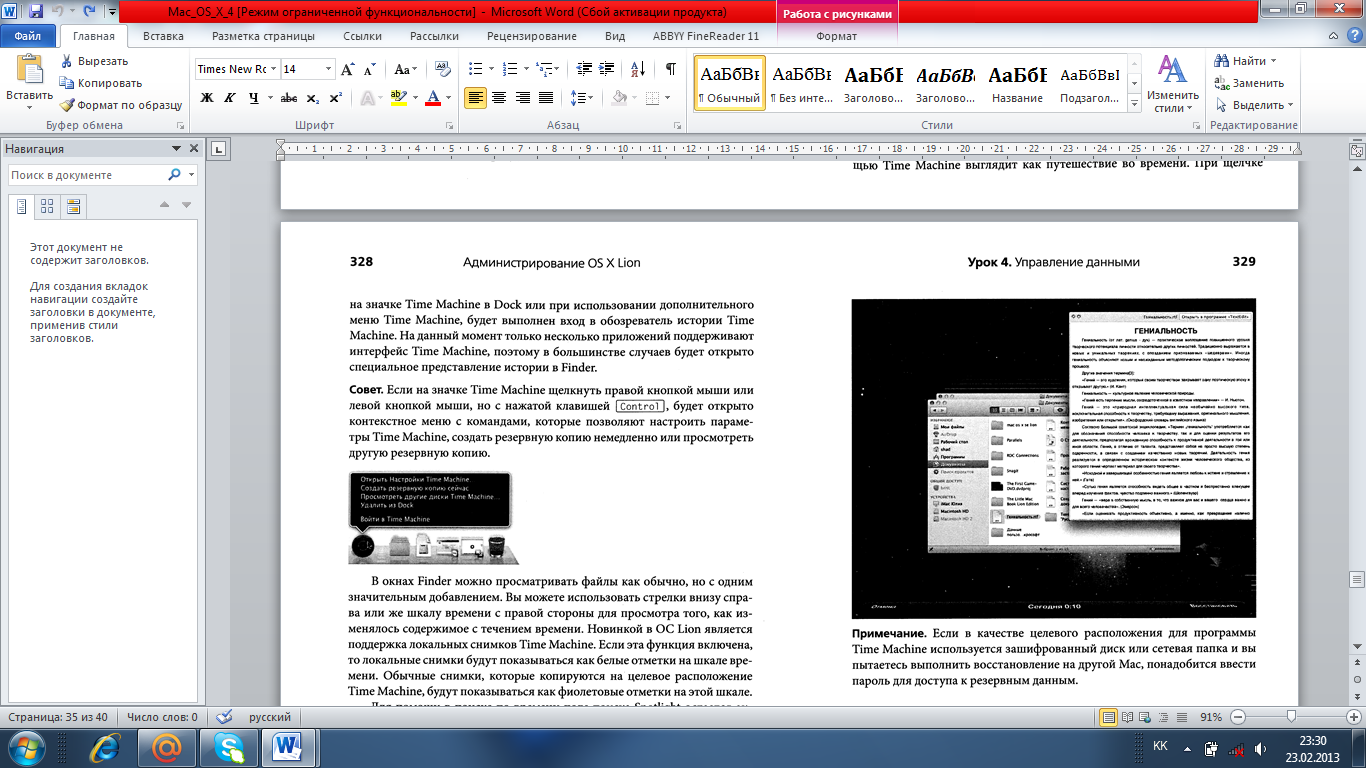Align text left
The width and height of the screenshot is (1366, 768).
[x=476, y=98]
